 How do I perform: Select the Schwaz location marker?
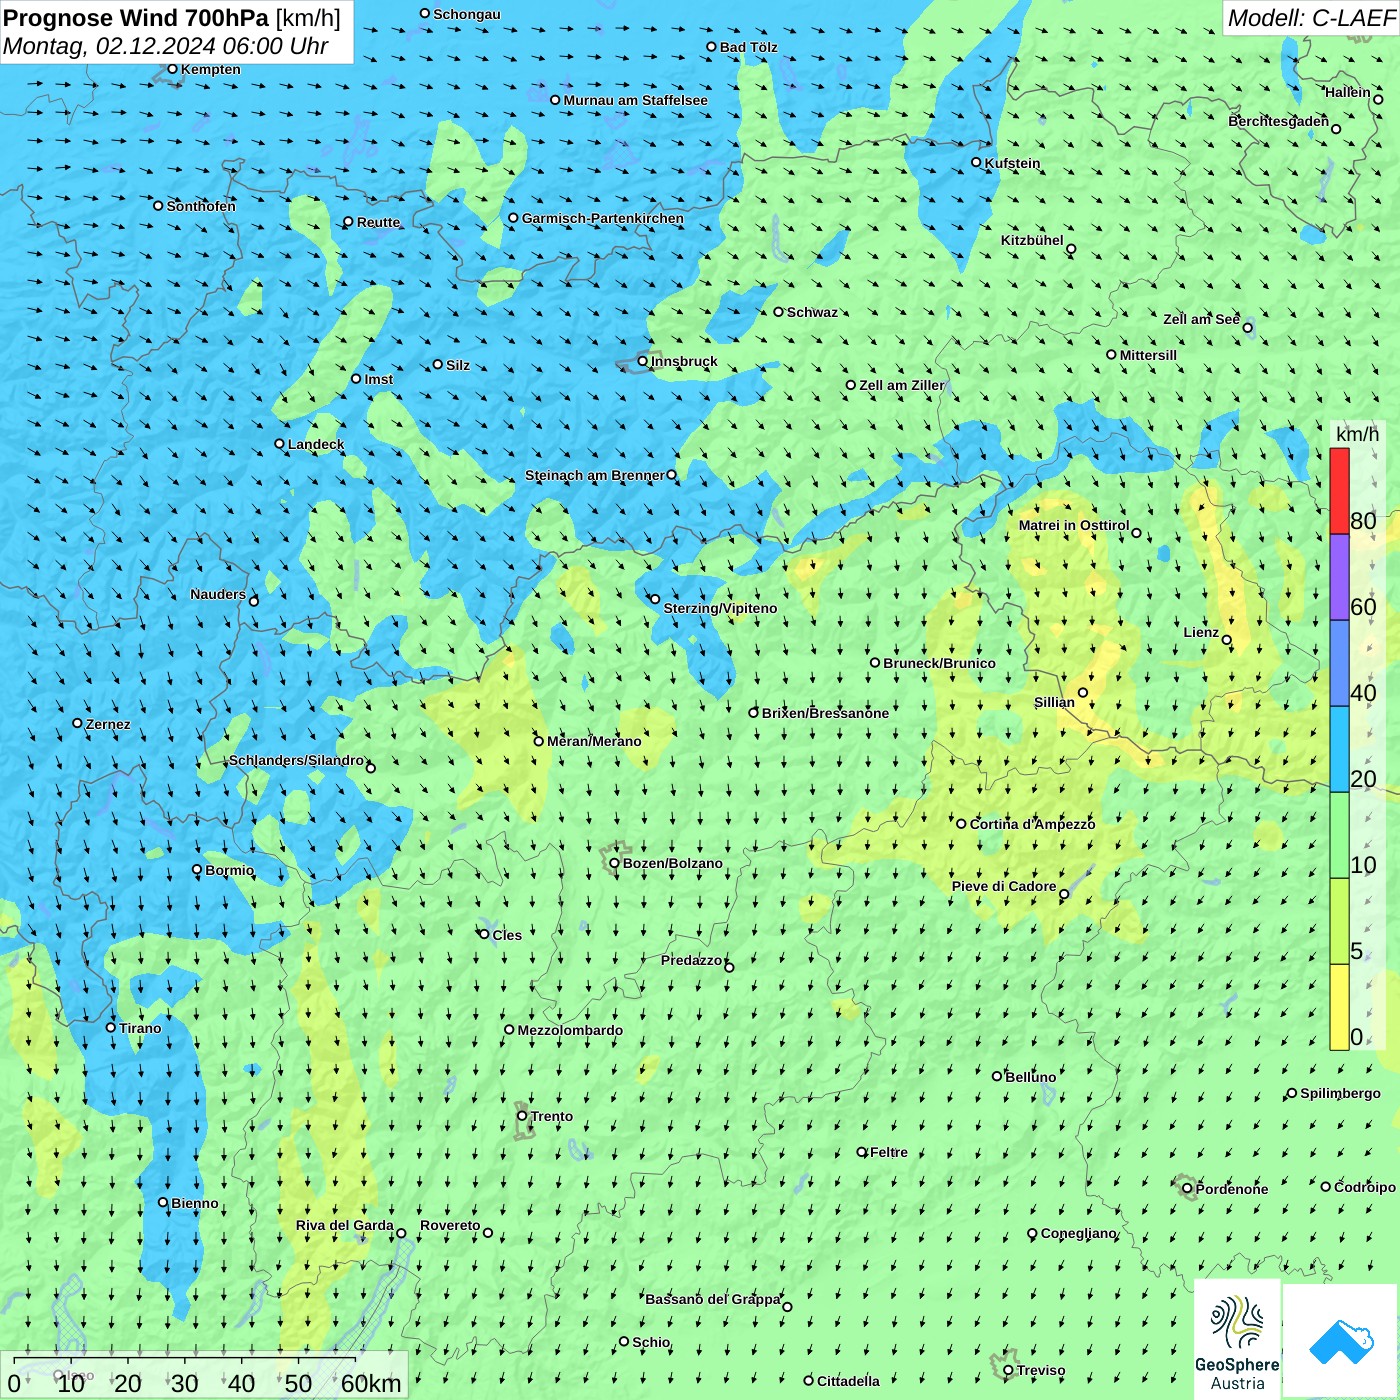pos(779,312)
